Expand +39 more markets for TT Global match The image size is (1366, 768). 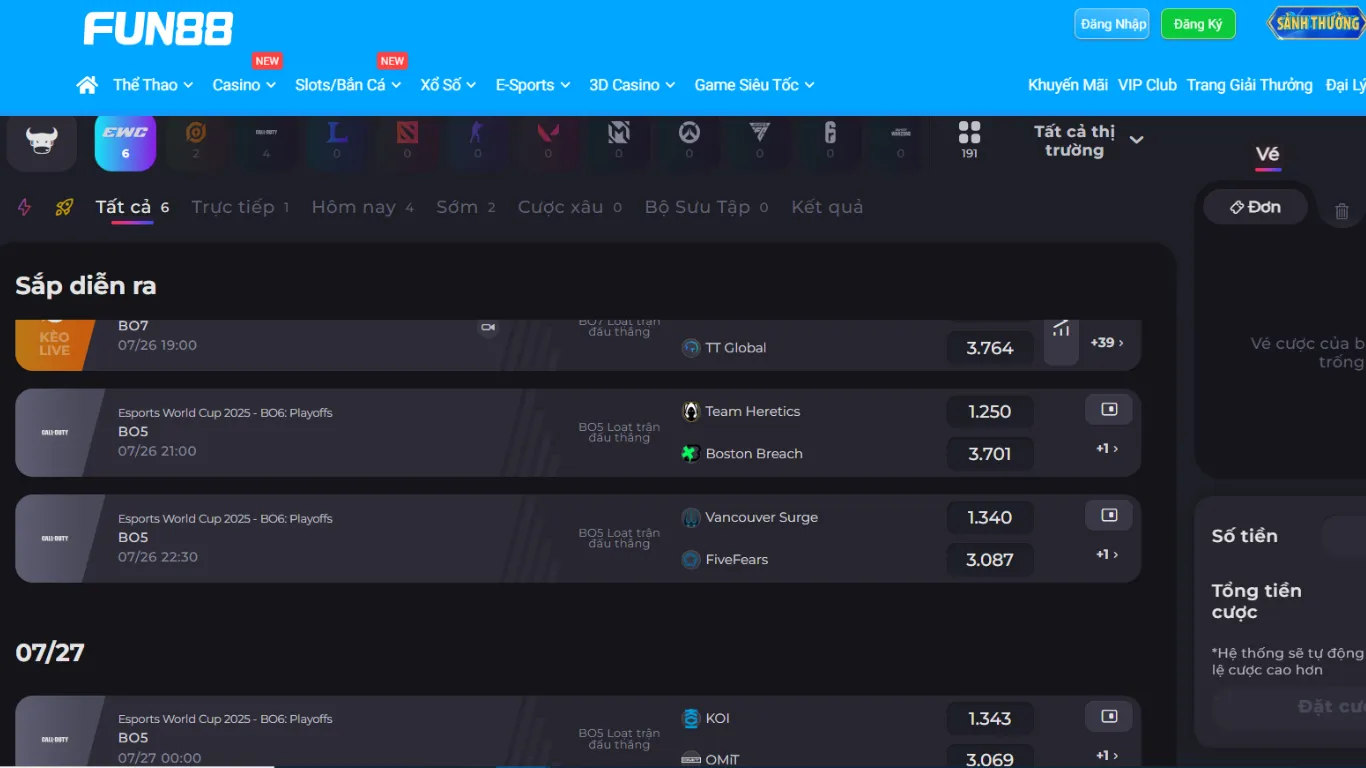coord(1107,343)
